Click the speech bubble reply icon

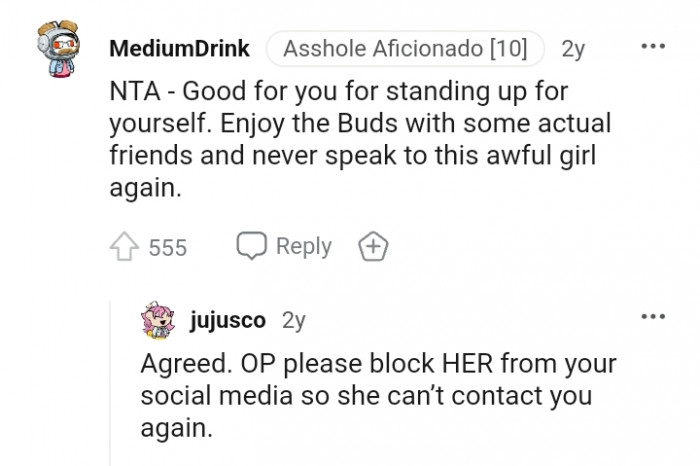[x=251, y=246]
